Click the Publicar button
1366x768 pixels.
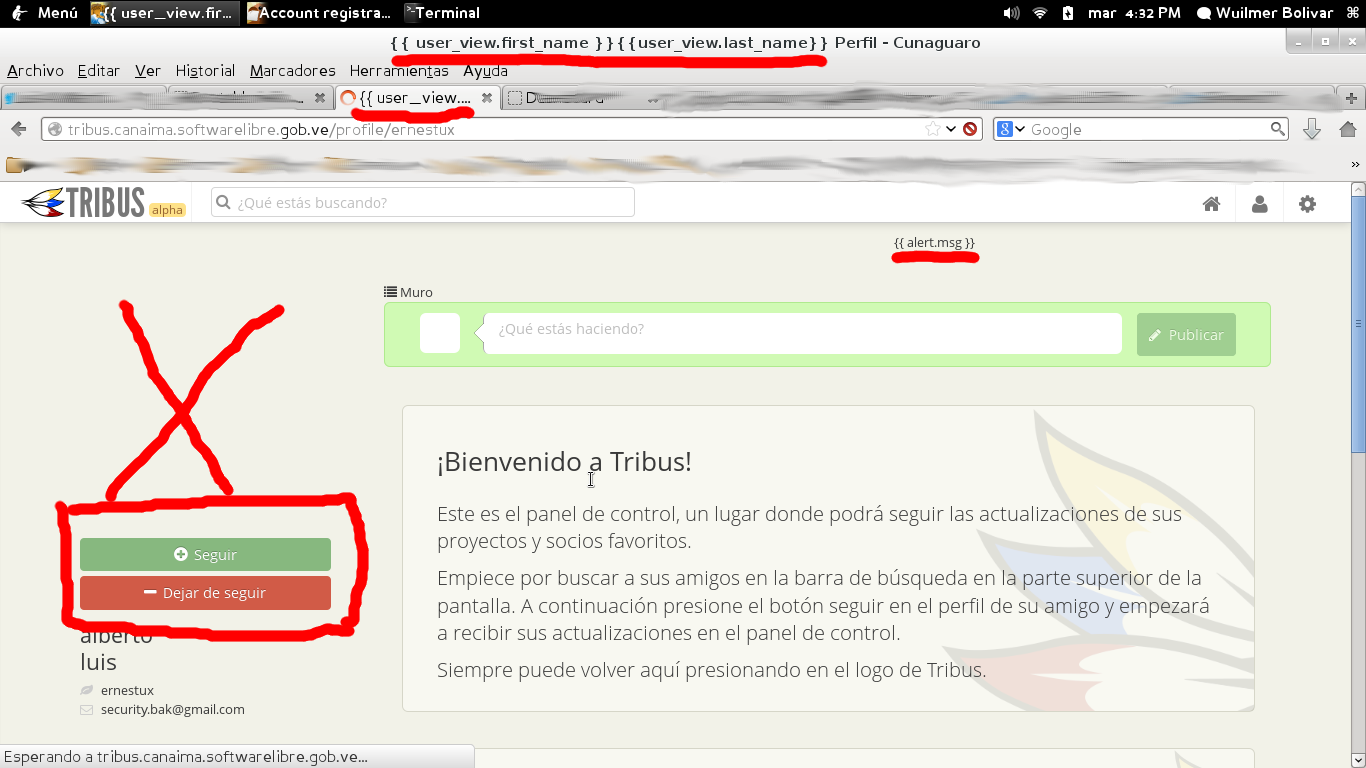1186,335
